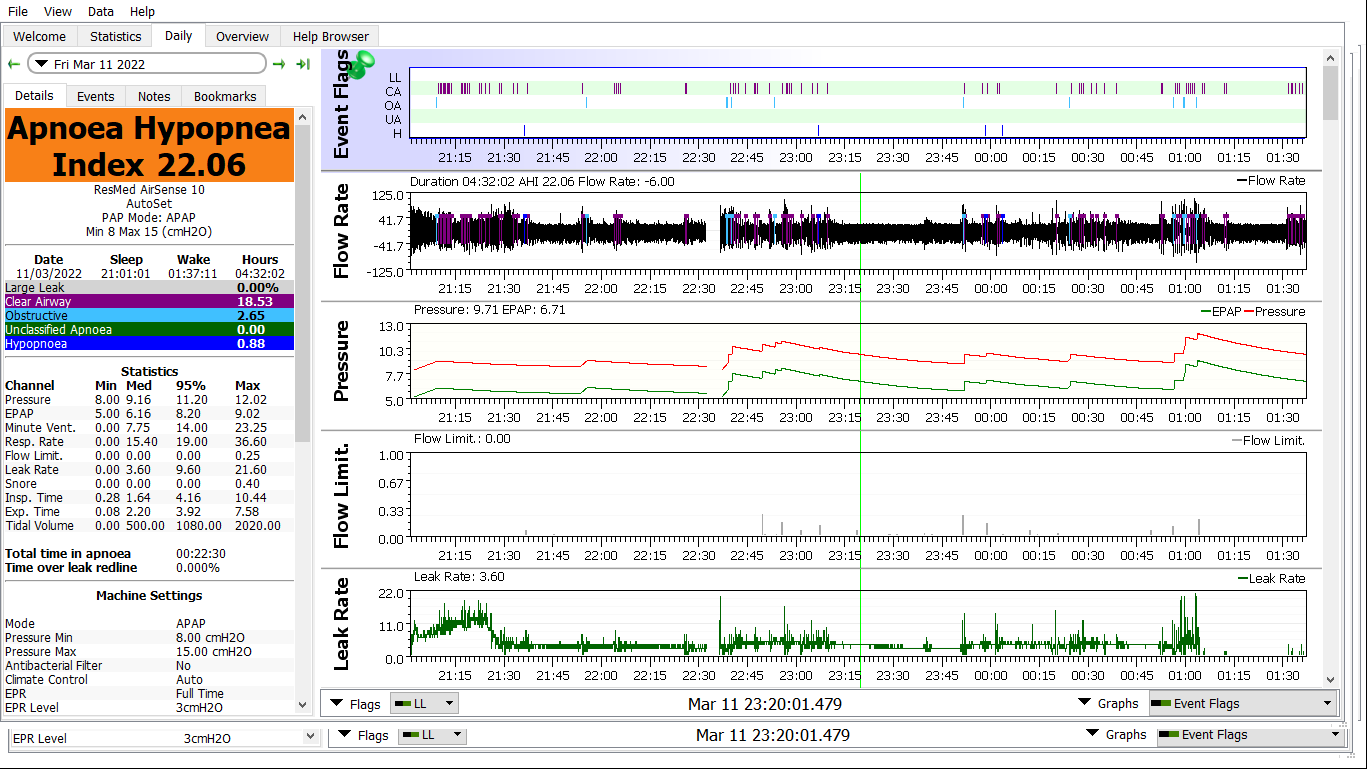This screenshot has width=1367, height=769.
Task: Click the purple Clear Airway row
Action: pos(149,301)
